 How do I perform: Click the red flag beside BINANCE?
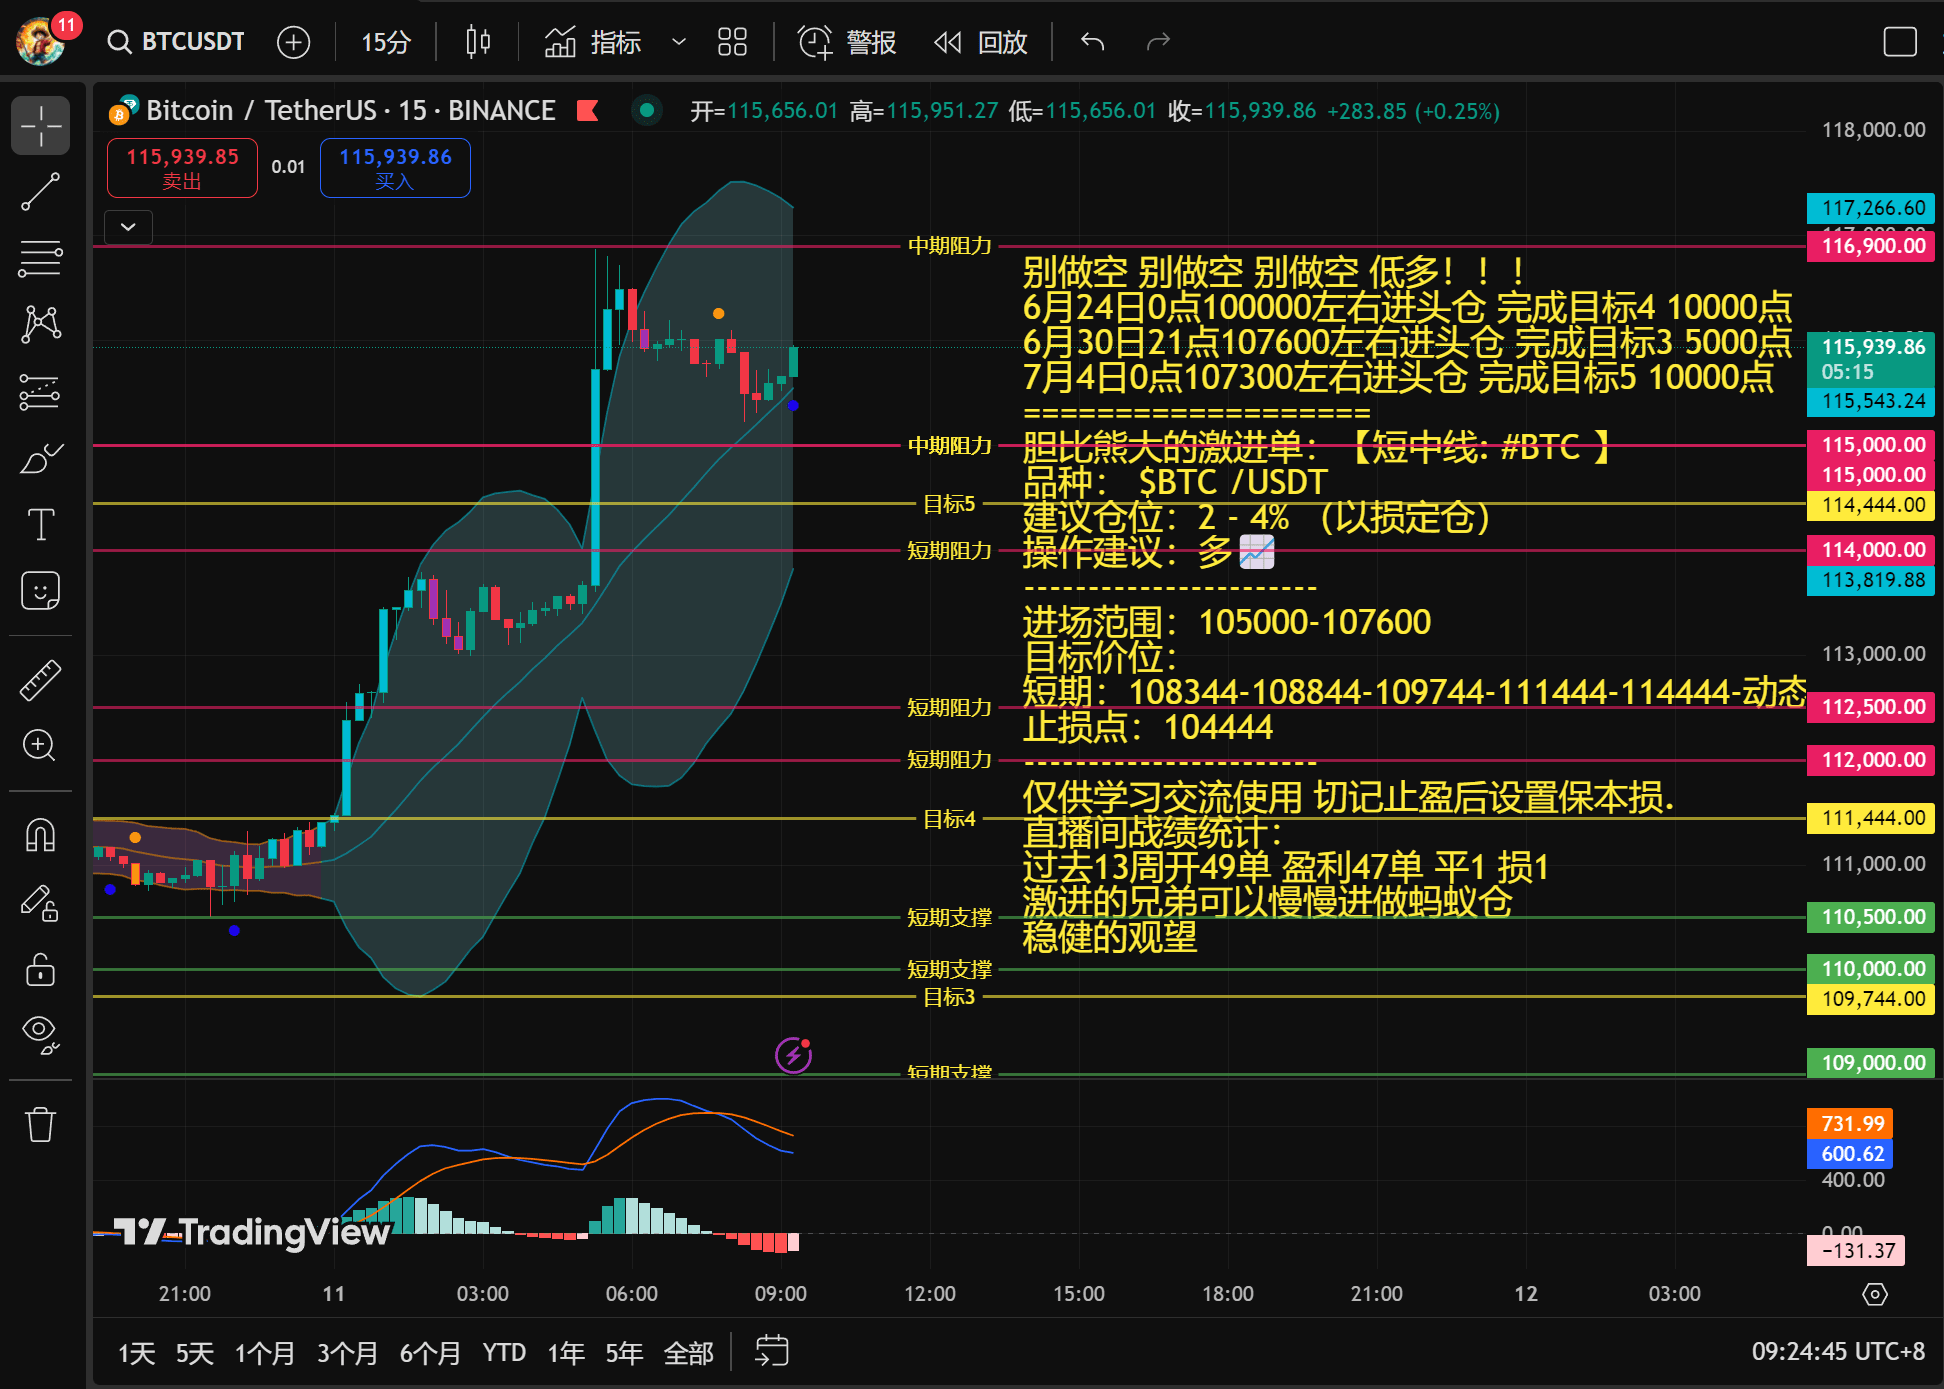point(588,111)
